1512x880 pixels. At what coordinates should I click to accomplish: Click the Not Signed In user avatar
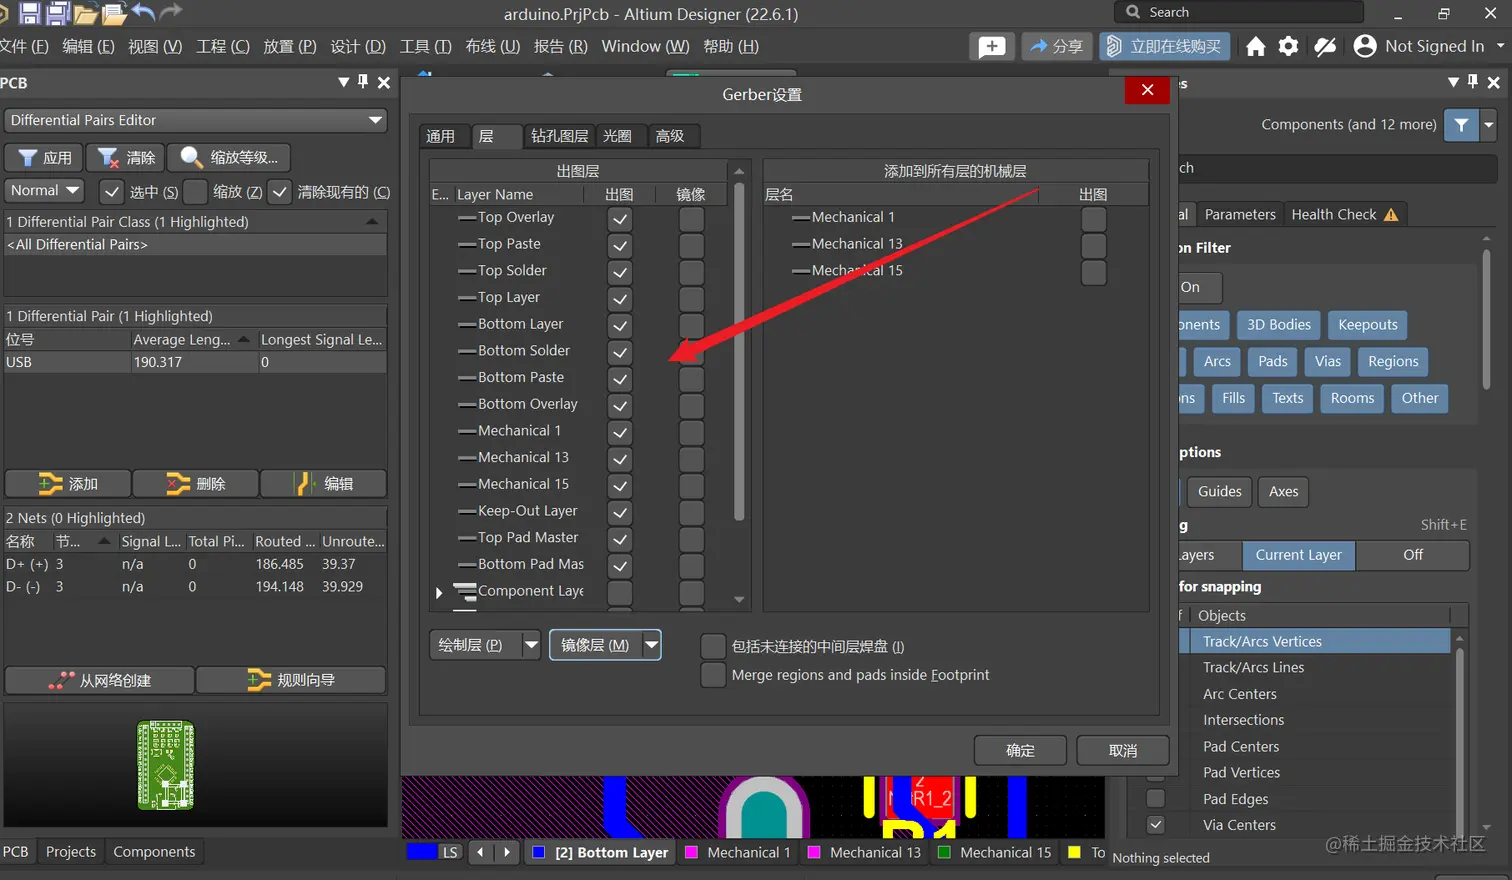[1365, 46]
